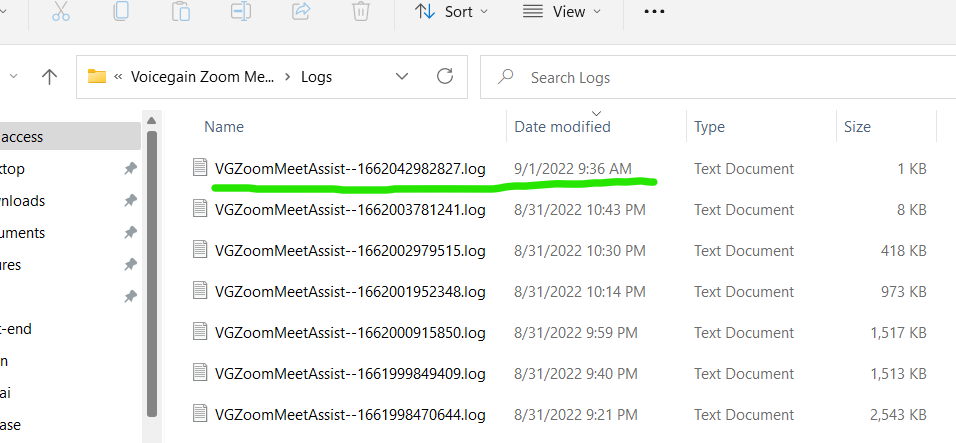Click the 418 KB size cell
Screen dimensions: 956x443
click(x=904, y=250)
